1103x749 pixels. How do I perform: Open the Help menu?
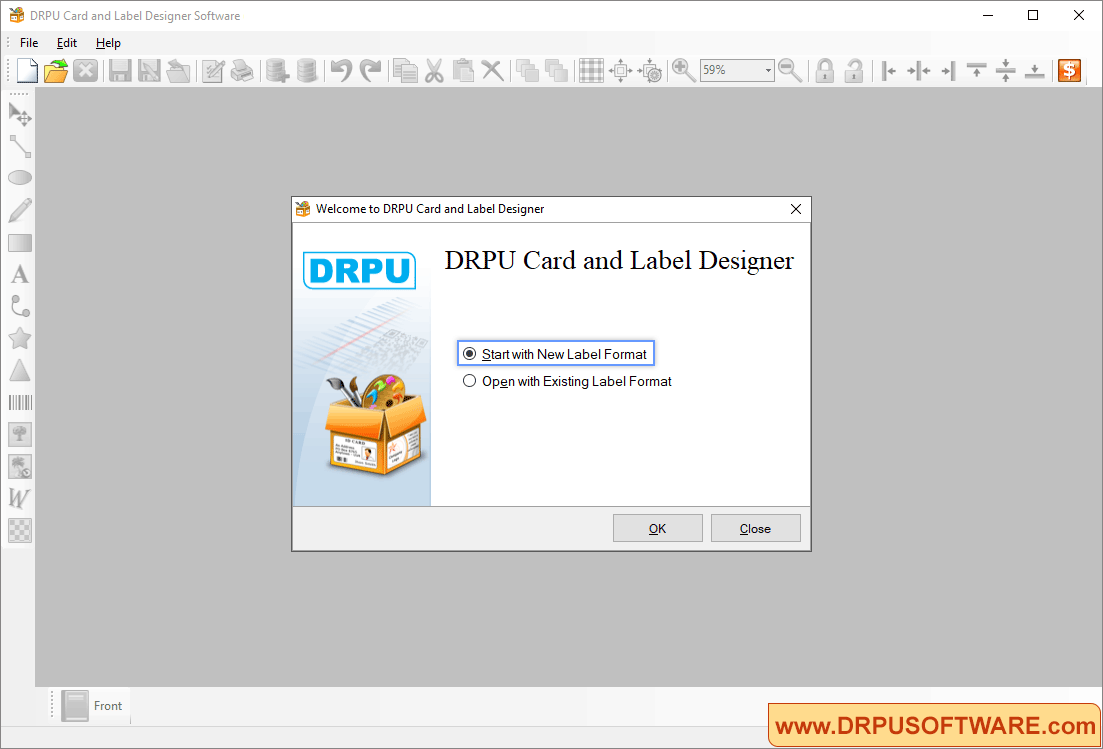(x=108, y=43)
